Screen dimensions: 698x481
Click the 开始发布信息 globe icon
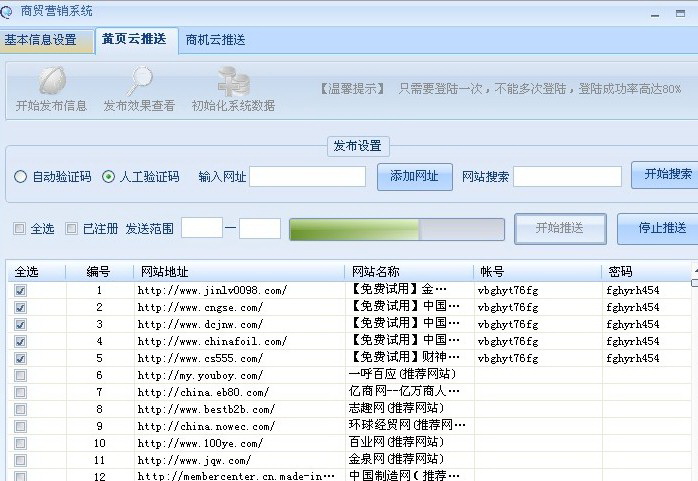52,81
